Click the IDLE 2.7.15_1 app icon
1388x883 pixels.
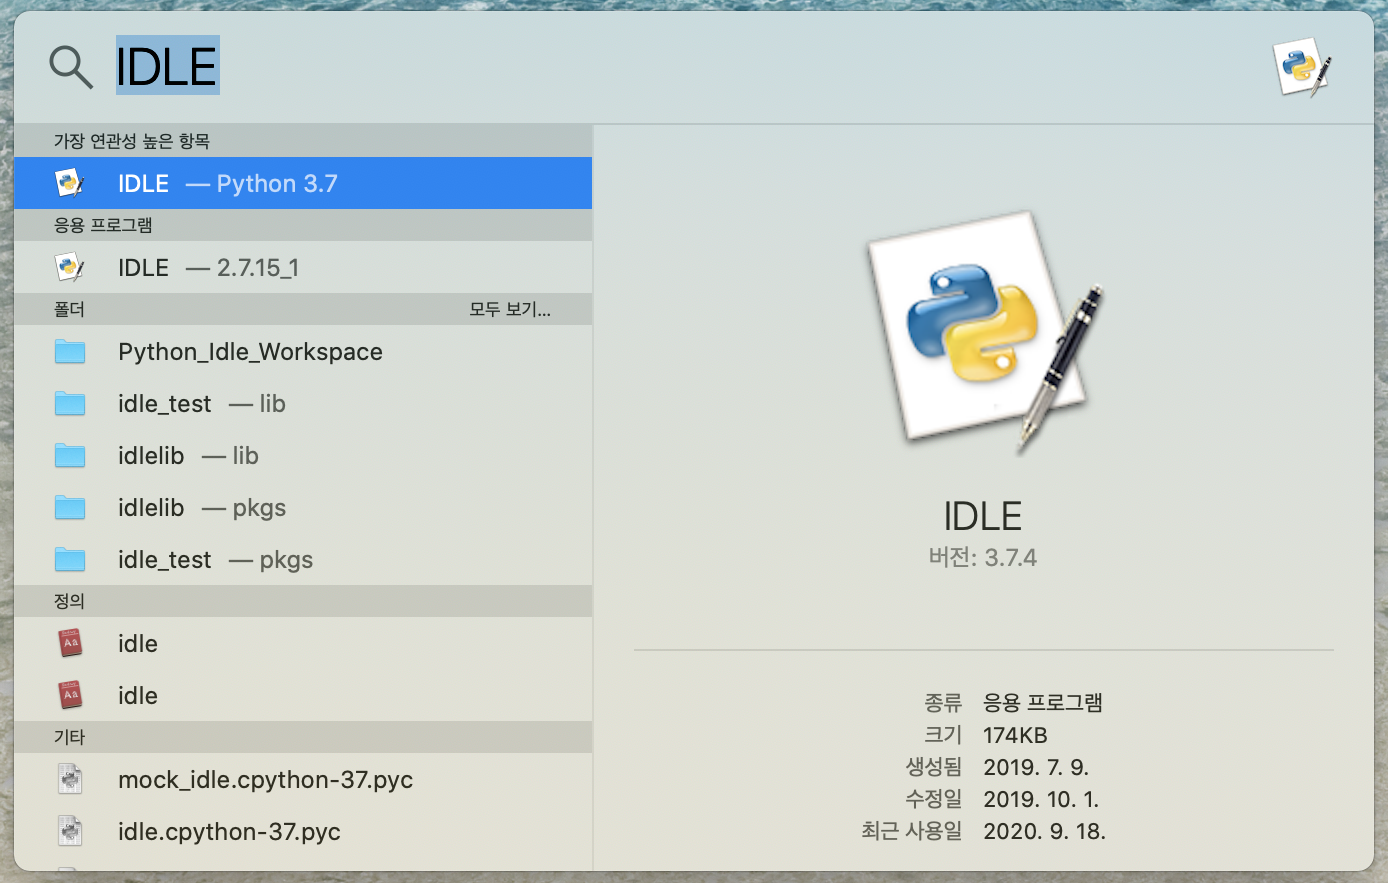coord(70,267)
